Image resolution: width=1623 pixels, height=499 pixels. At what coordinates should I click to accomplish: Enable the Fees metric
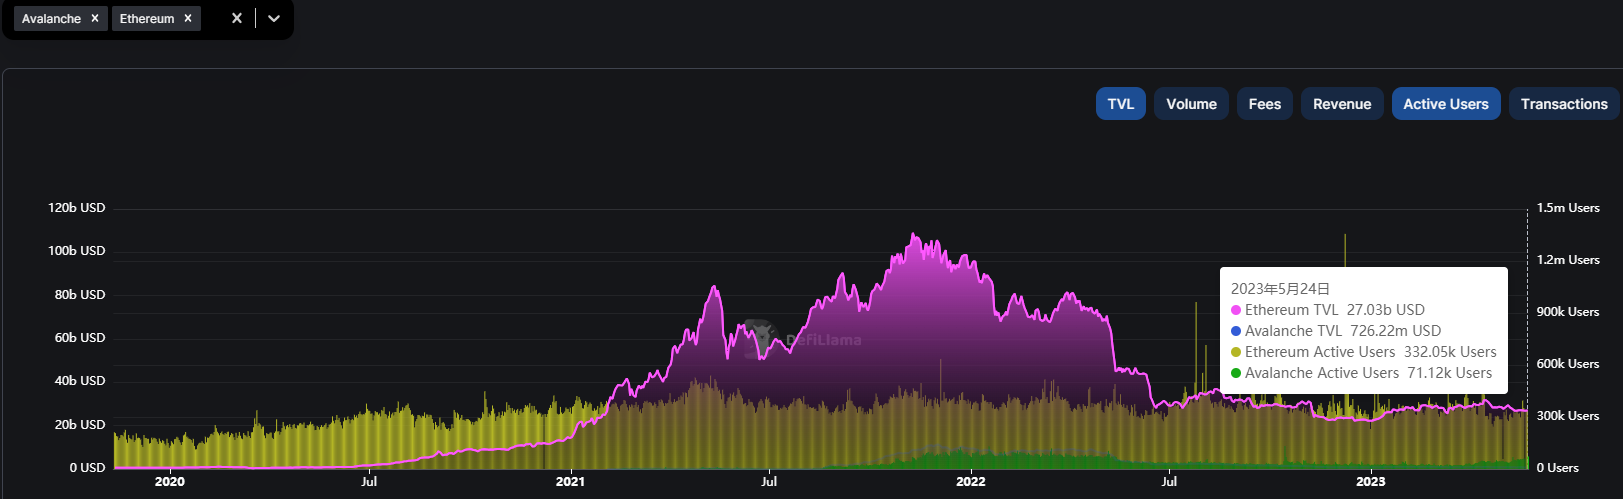tap(1264, 104)
